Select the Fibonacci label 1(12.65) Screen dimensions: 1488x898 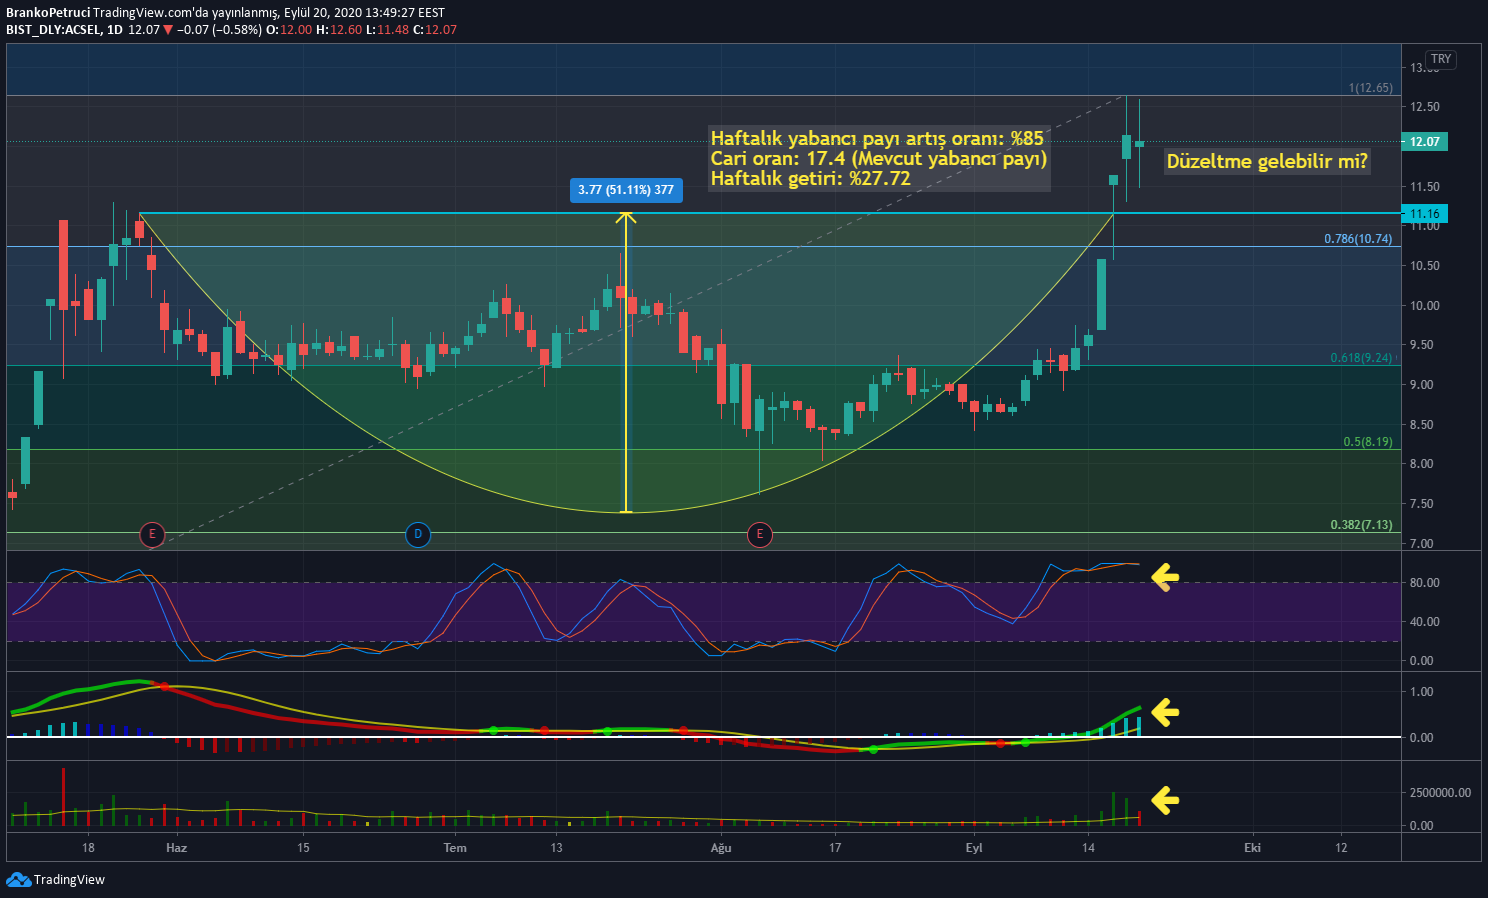click(1370, 88)
